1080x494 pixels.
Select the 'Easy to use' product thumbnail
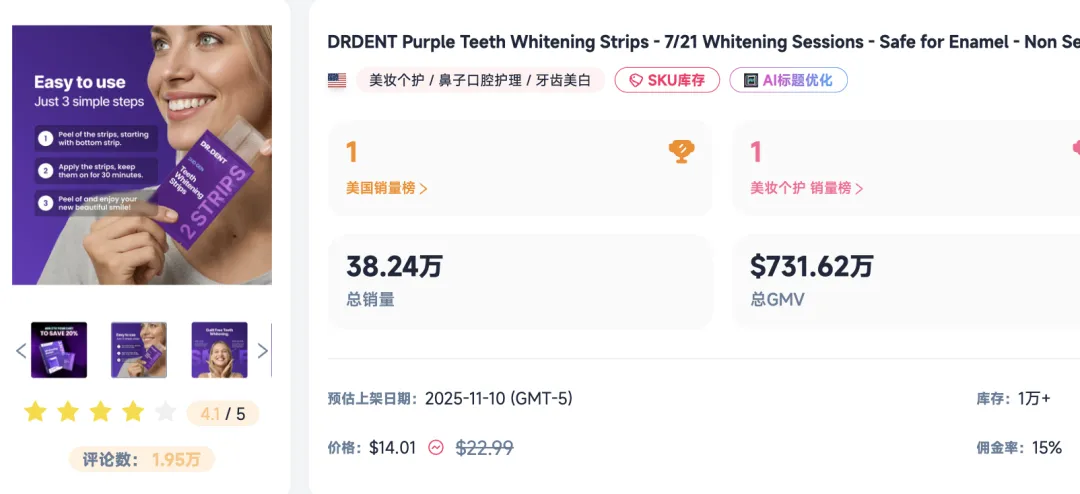coord(139,350)
